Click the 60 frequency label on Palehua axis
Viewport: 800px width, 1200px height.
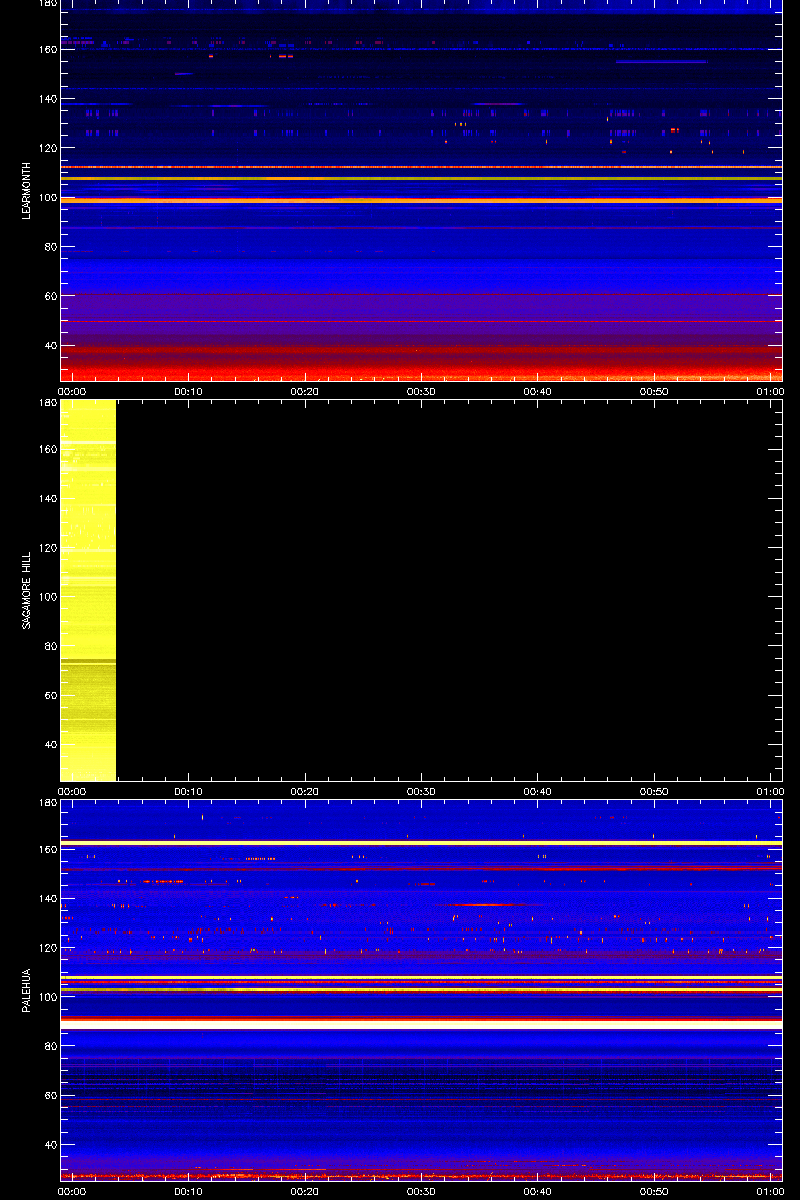pos(49,1096)
